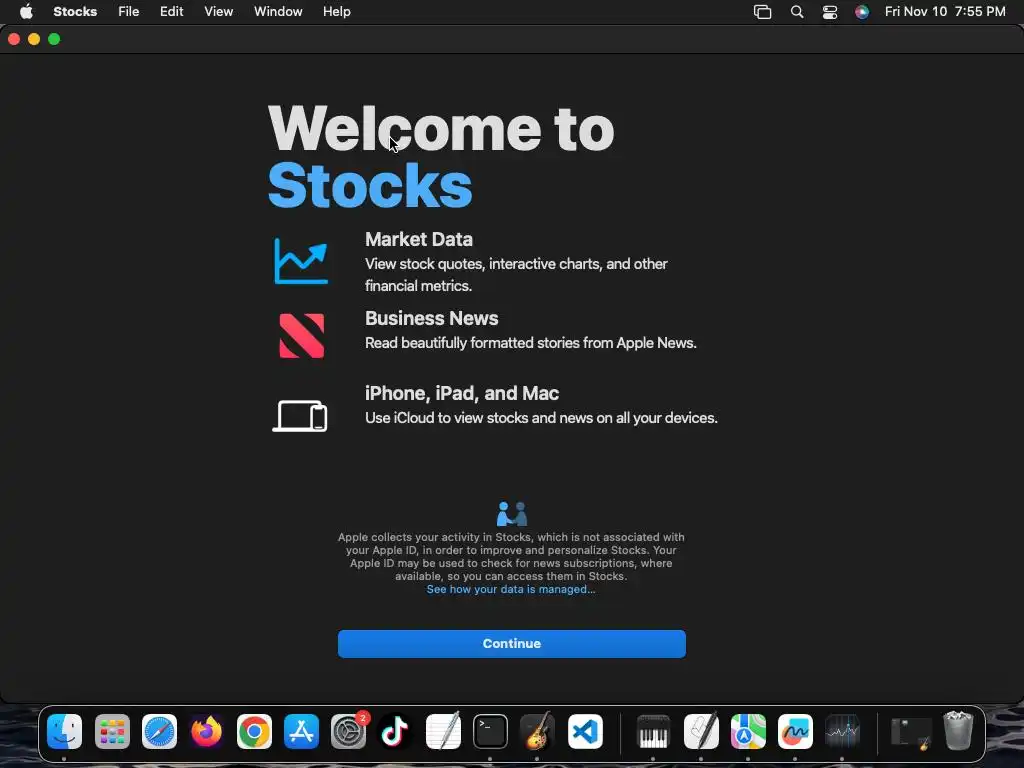Viewport: 1024px width, 768px height.
Task: Click the green full-screen window button
Action: (54, 39)
